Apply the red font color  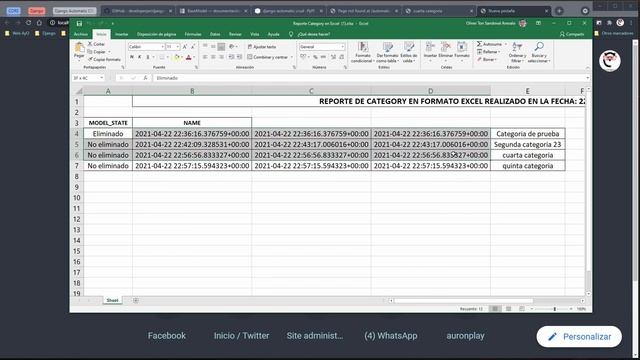[x=189, y=58]
